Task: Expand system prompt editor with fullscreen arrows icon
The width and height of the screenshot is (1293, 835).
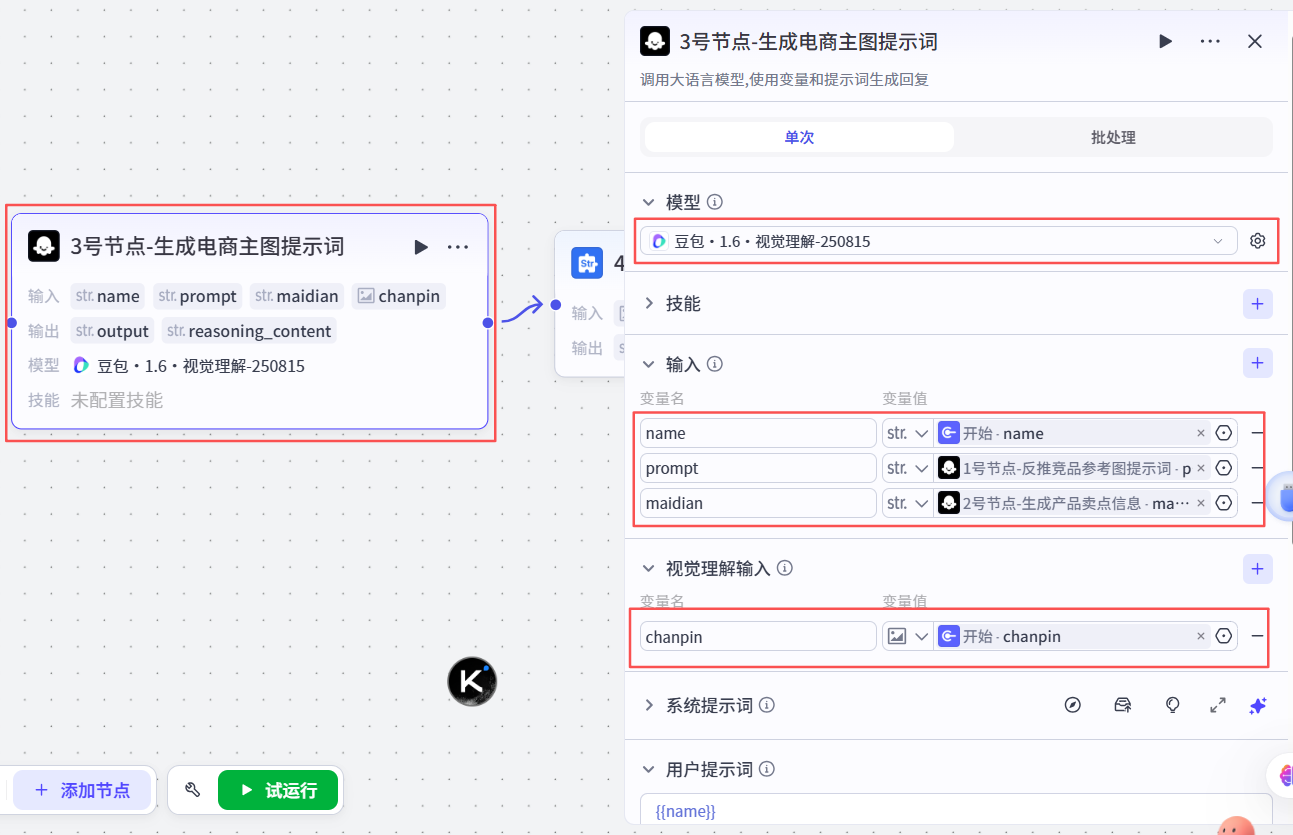Action: click(1217, 705)
